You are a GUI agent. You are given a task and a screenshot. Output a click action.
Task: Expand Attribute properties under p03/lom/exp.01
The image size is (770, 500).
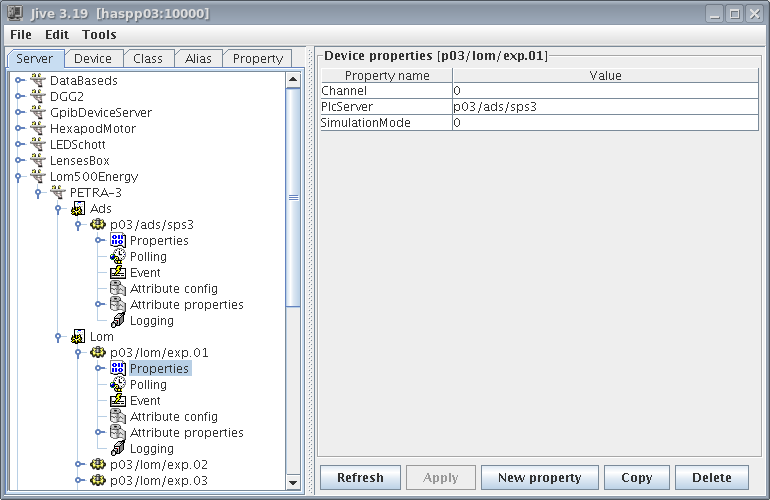coord(99,432)
